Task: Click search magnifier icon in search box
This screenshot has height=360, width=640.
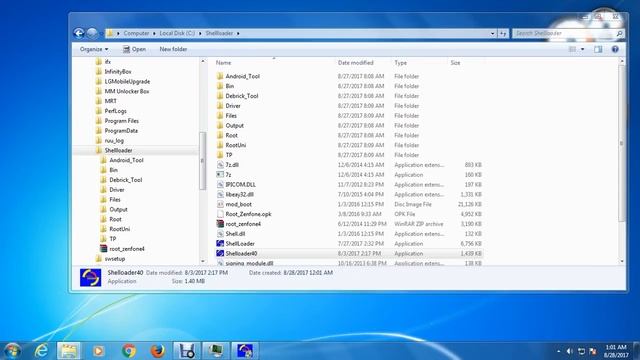Action: pyautogui.click(x=619, y=33)
